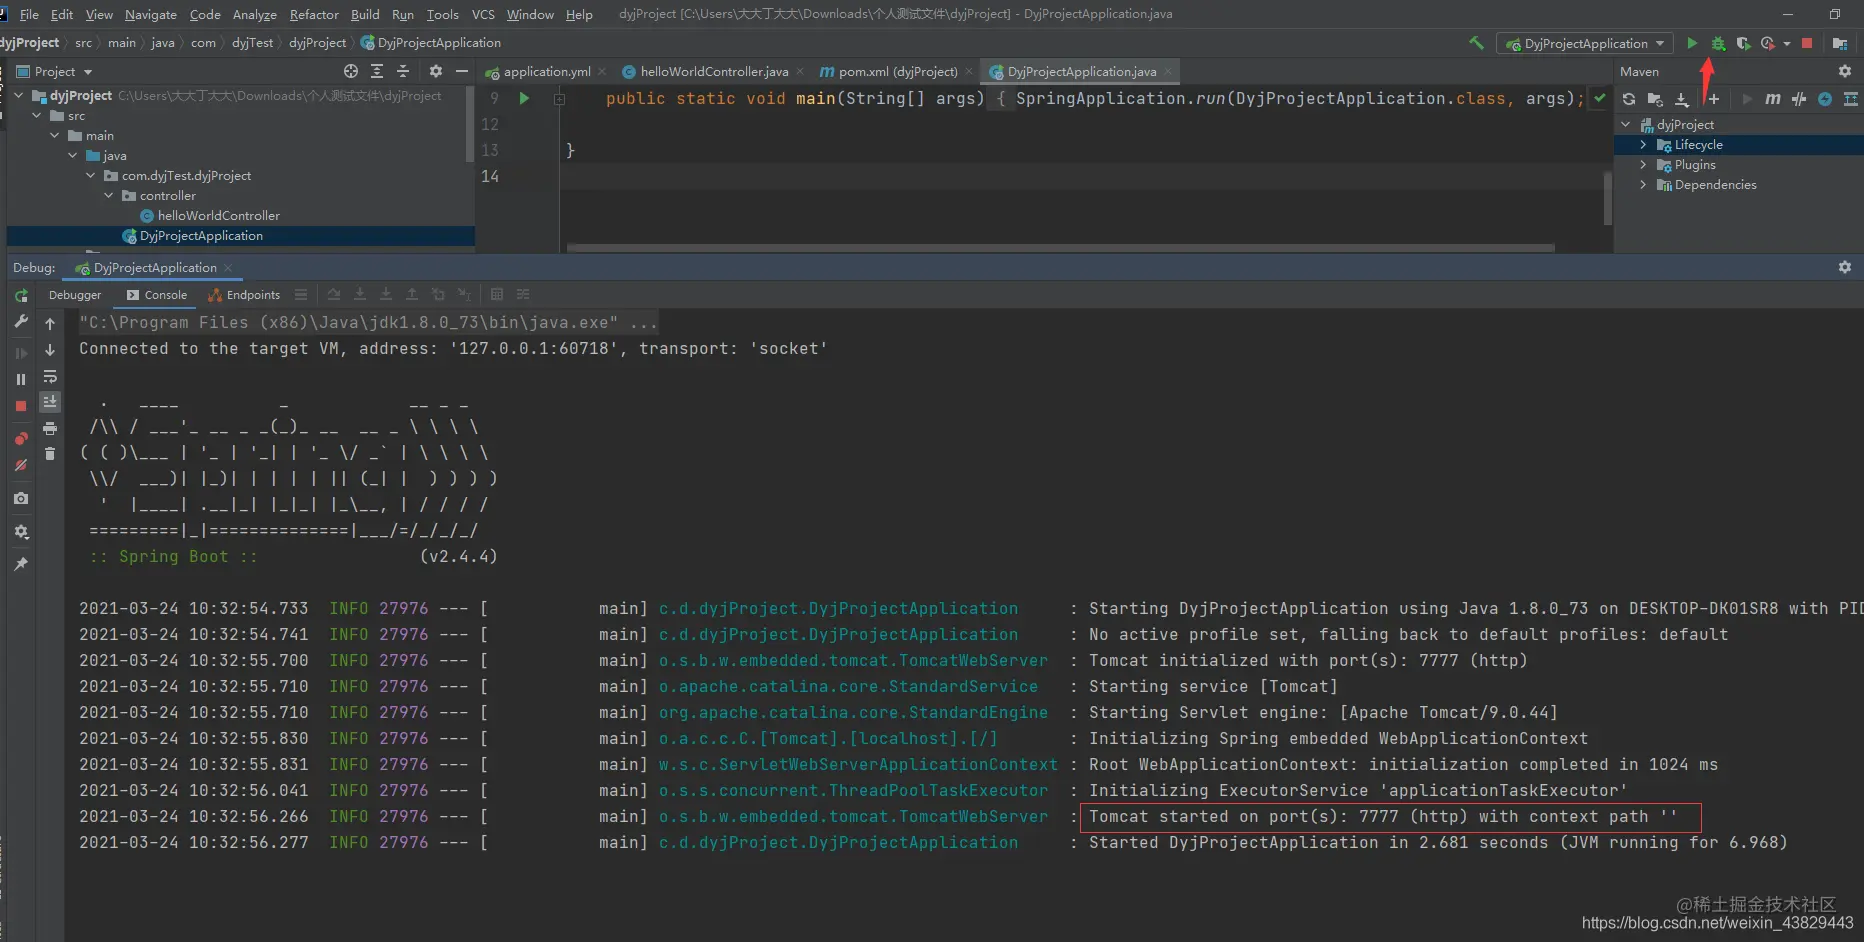The image size is (1864, 942).
Task: Collapse the controller package node
Action: (109, 196)
